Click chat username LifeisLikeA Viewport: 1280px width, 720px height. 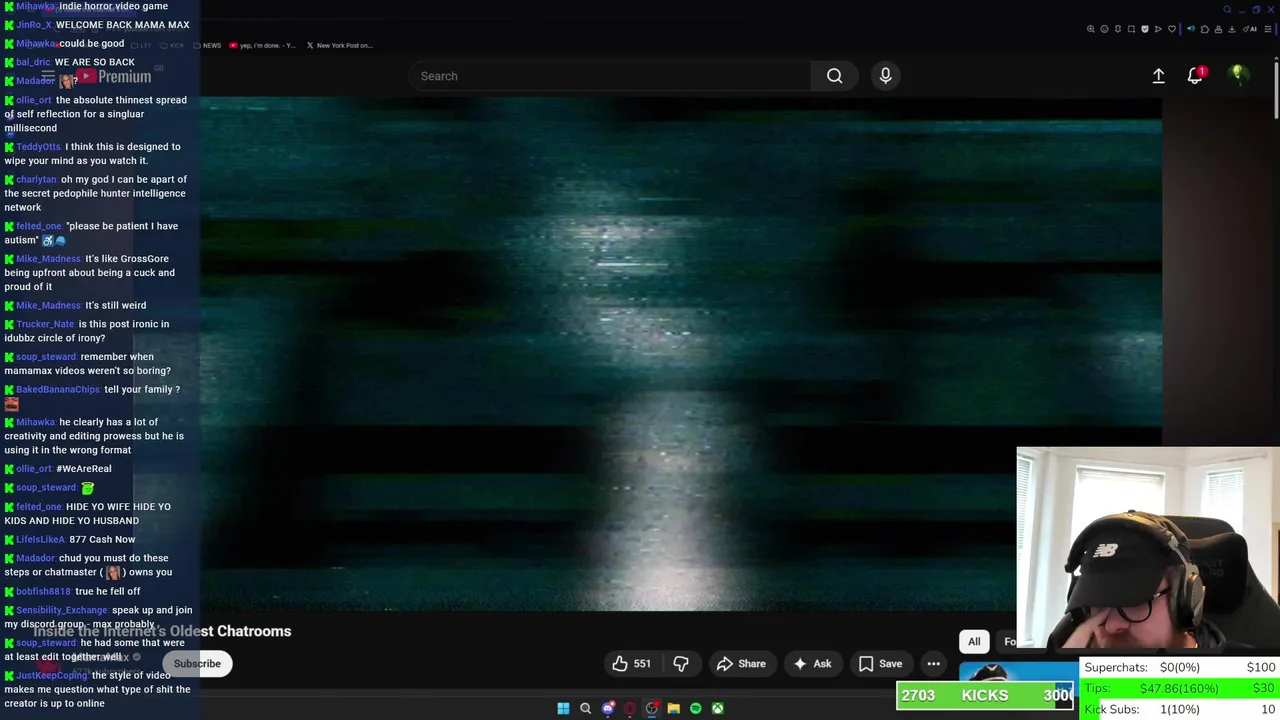coord(40,540)
